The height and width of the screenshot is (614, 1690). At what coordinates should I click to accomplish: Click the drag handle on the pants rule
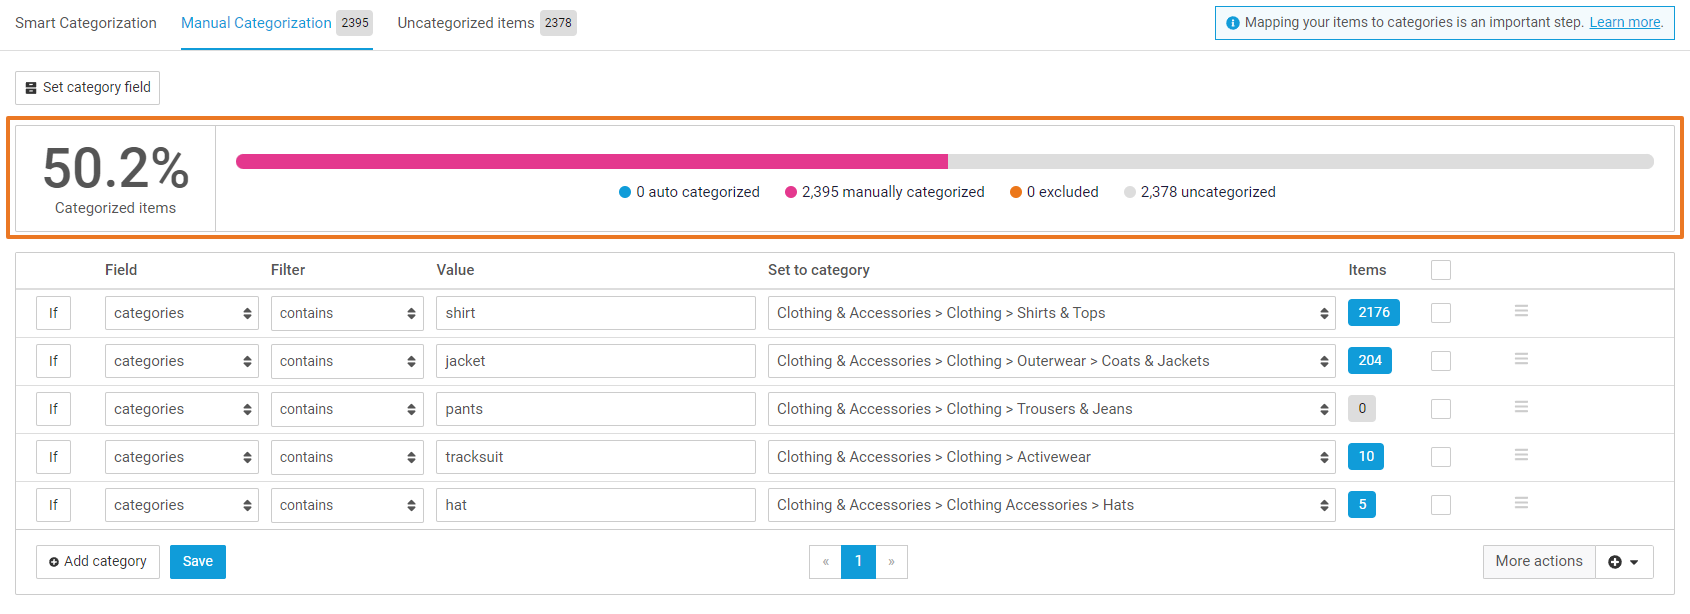pos(1521,408)
